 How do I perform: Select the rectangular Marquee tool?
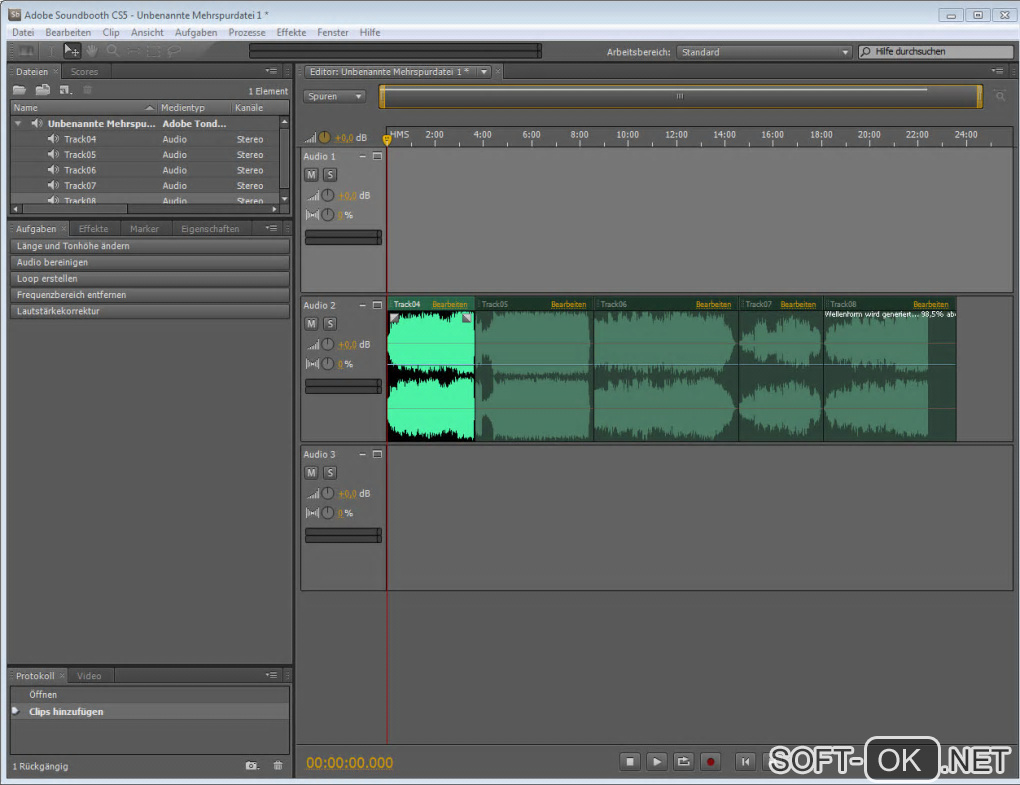[x=154, y=51]
